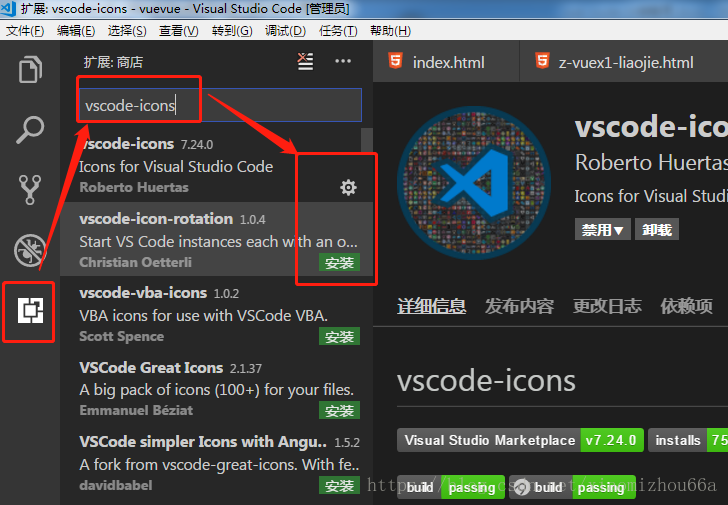Open the 禁用 disable dropdown

tap(602, 229)
